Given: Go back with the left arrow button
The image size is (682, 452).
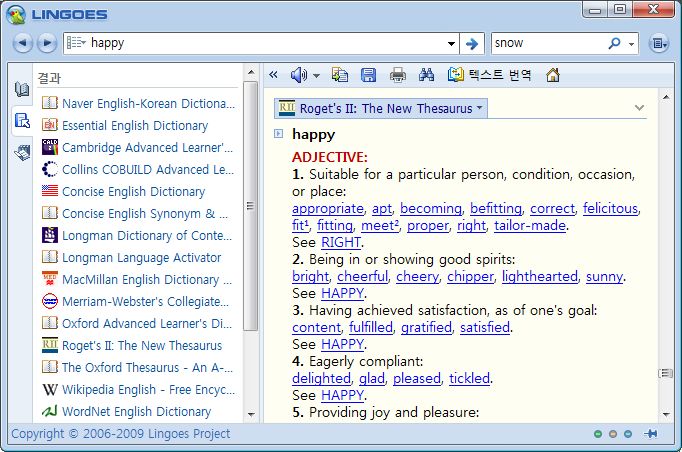Looking at the screenshot, I should tap(23, 43).
